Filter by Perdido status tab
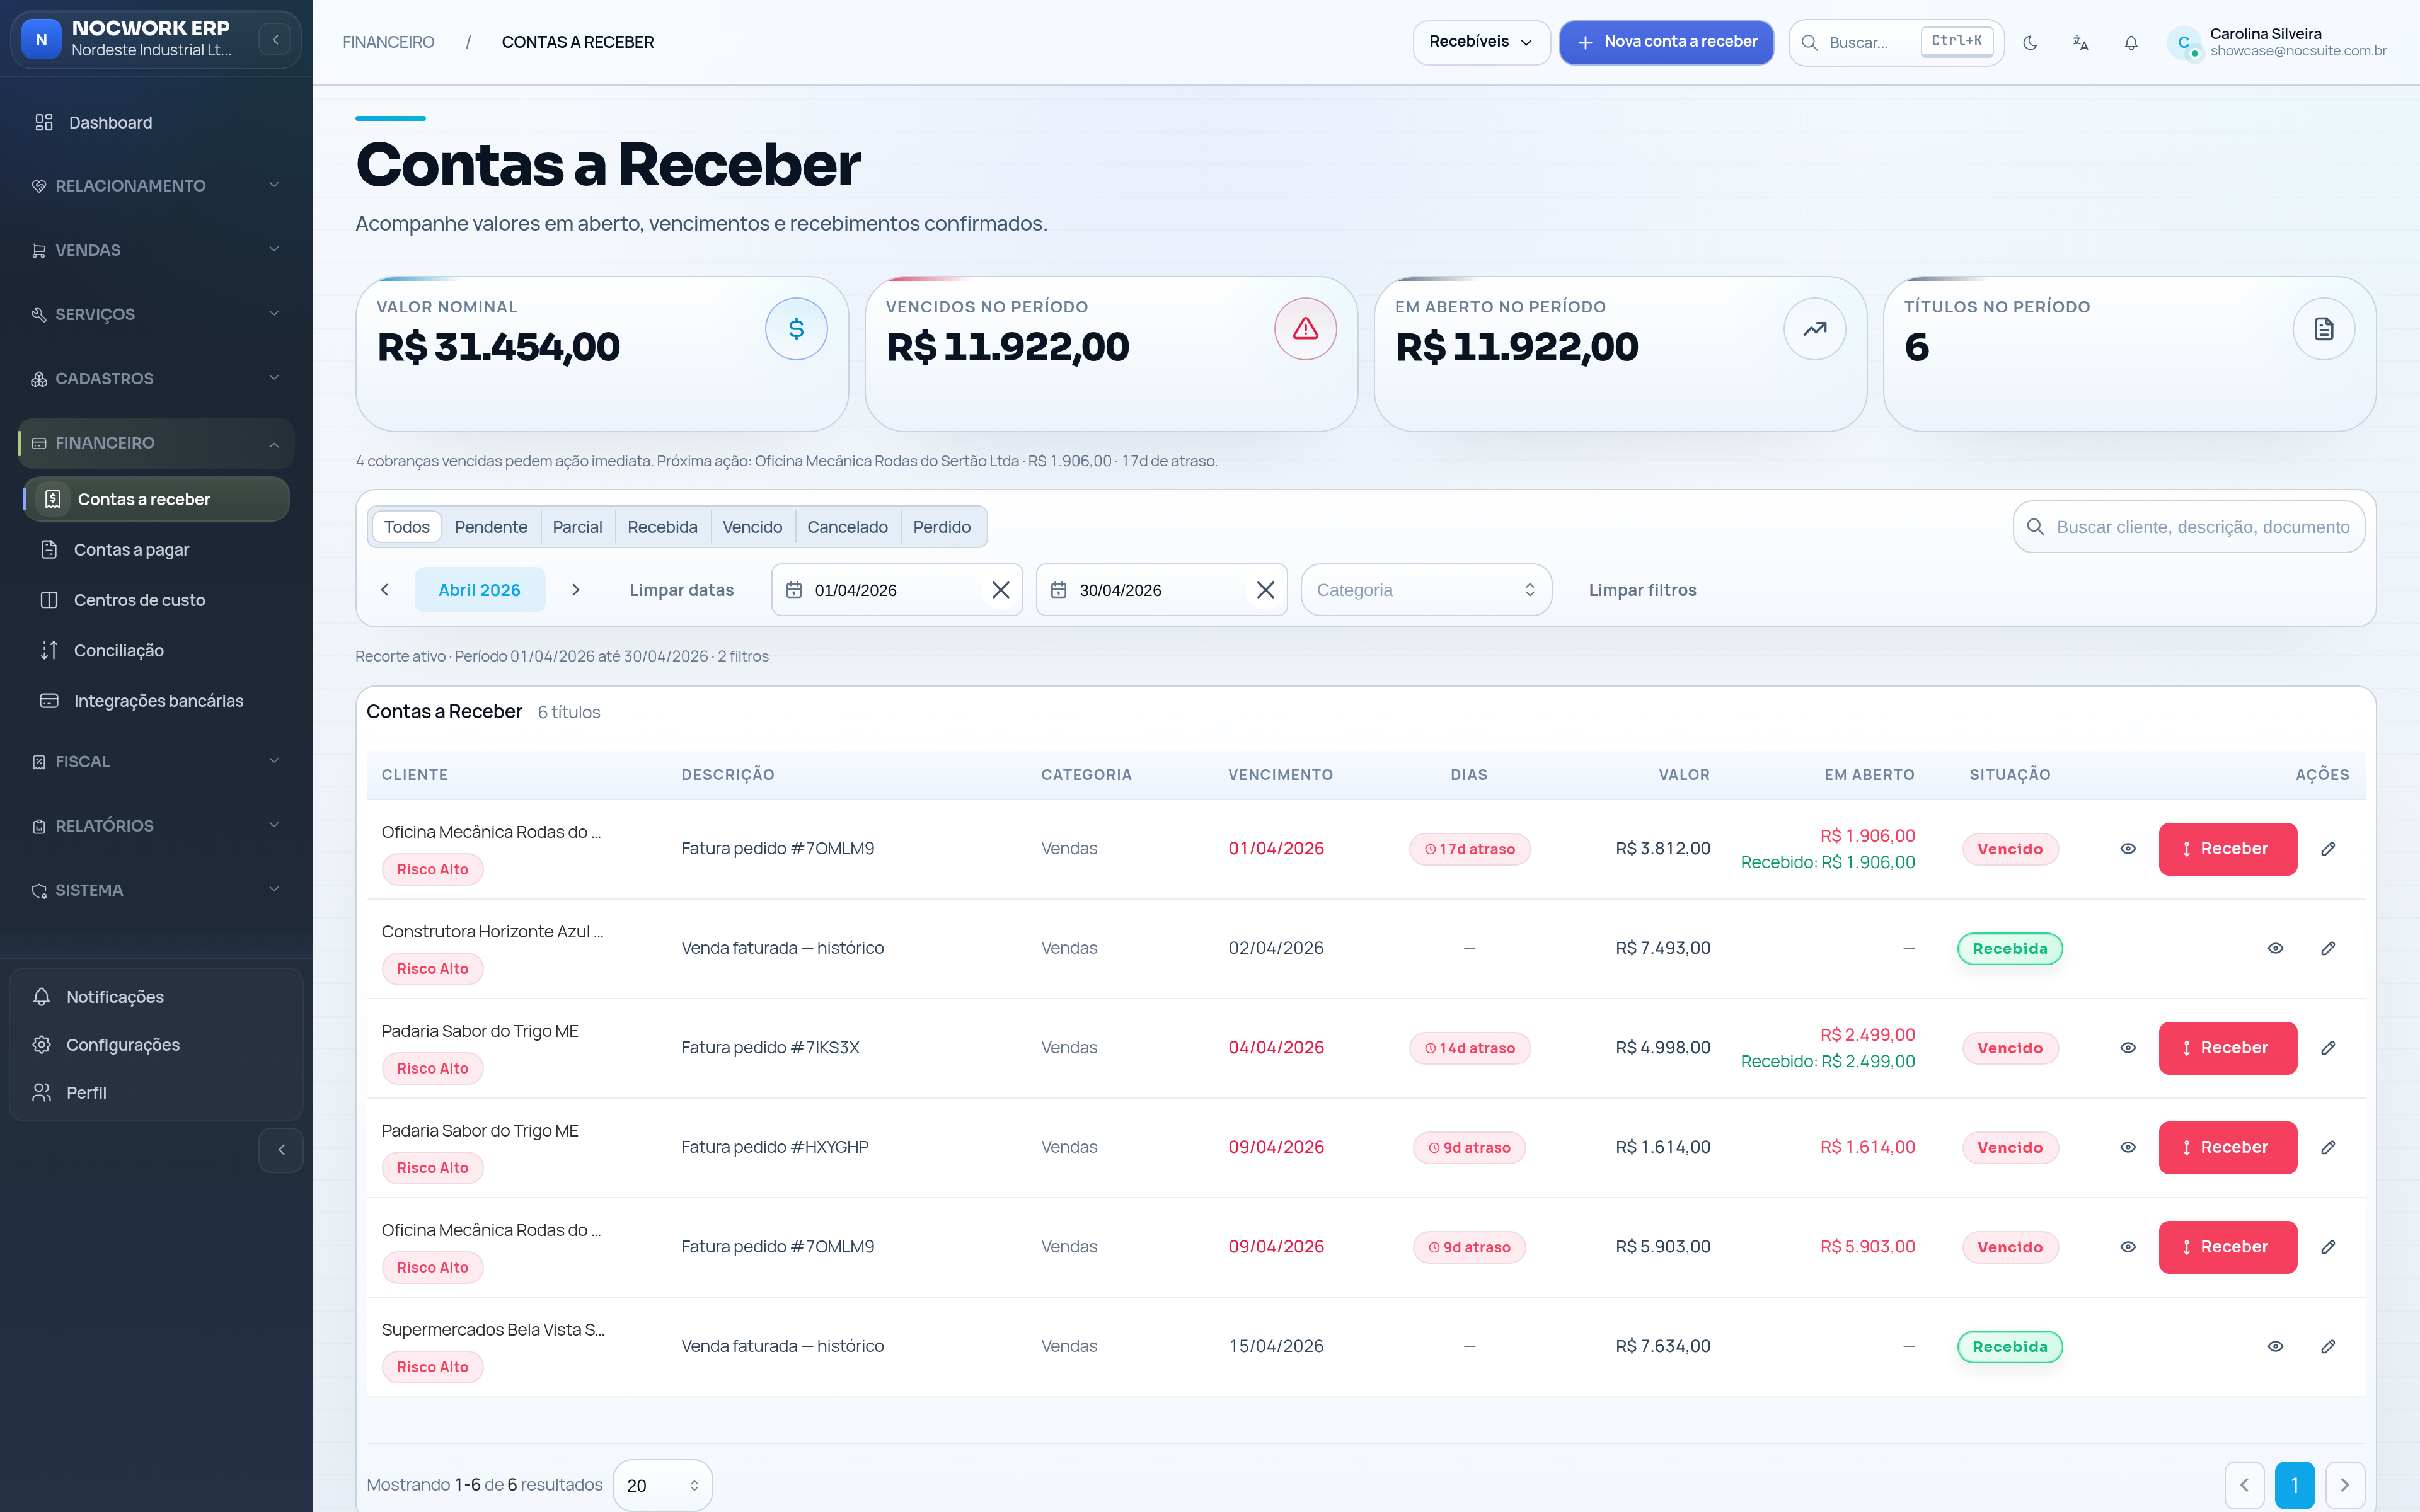Viewport: 2420px width, 1512px height. coord(941,527)
